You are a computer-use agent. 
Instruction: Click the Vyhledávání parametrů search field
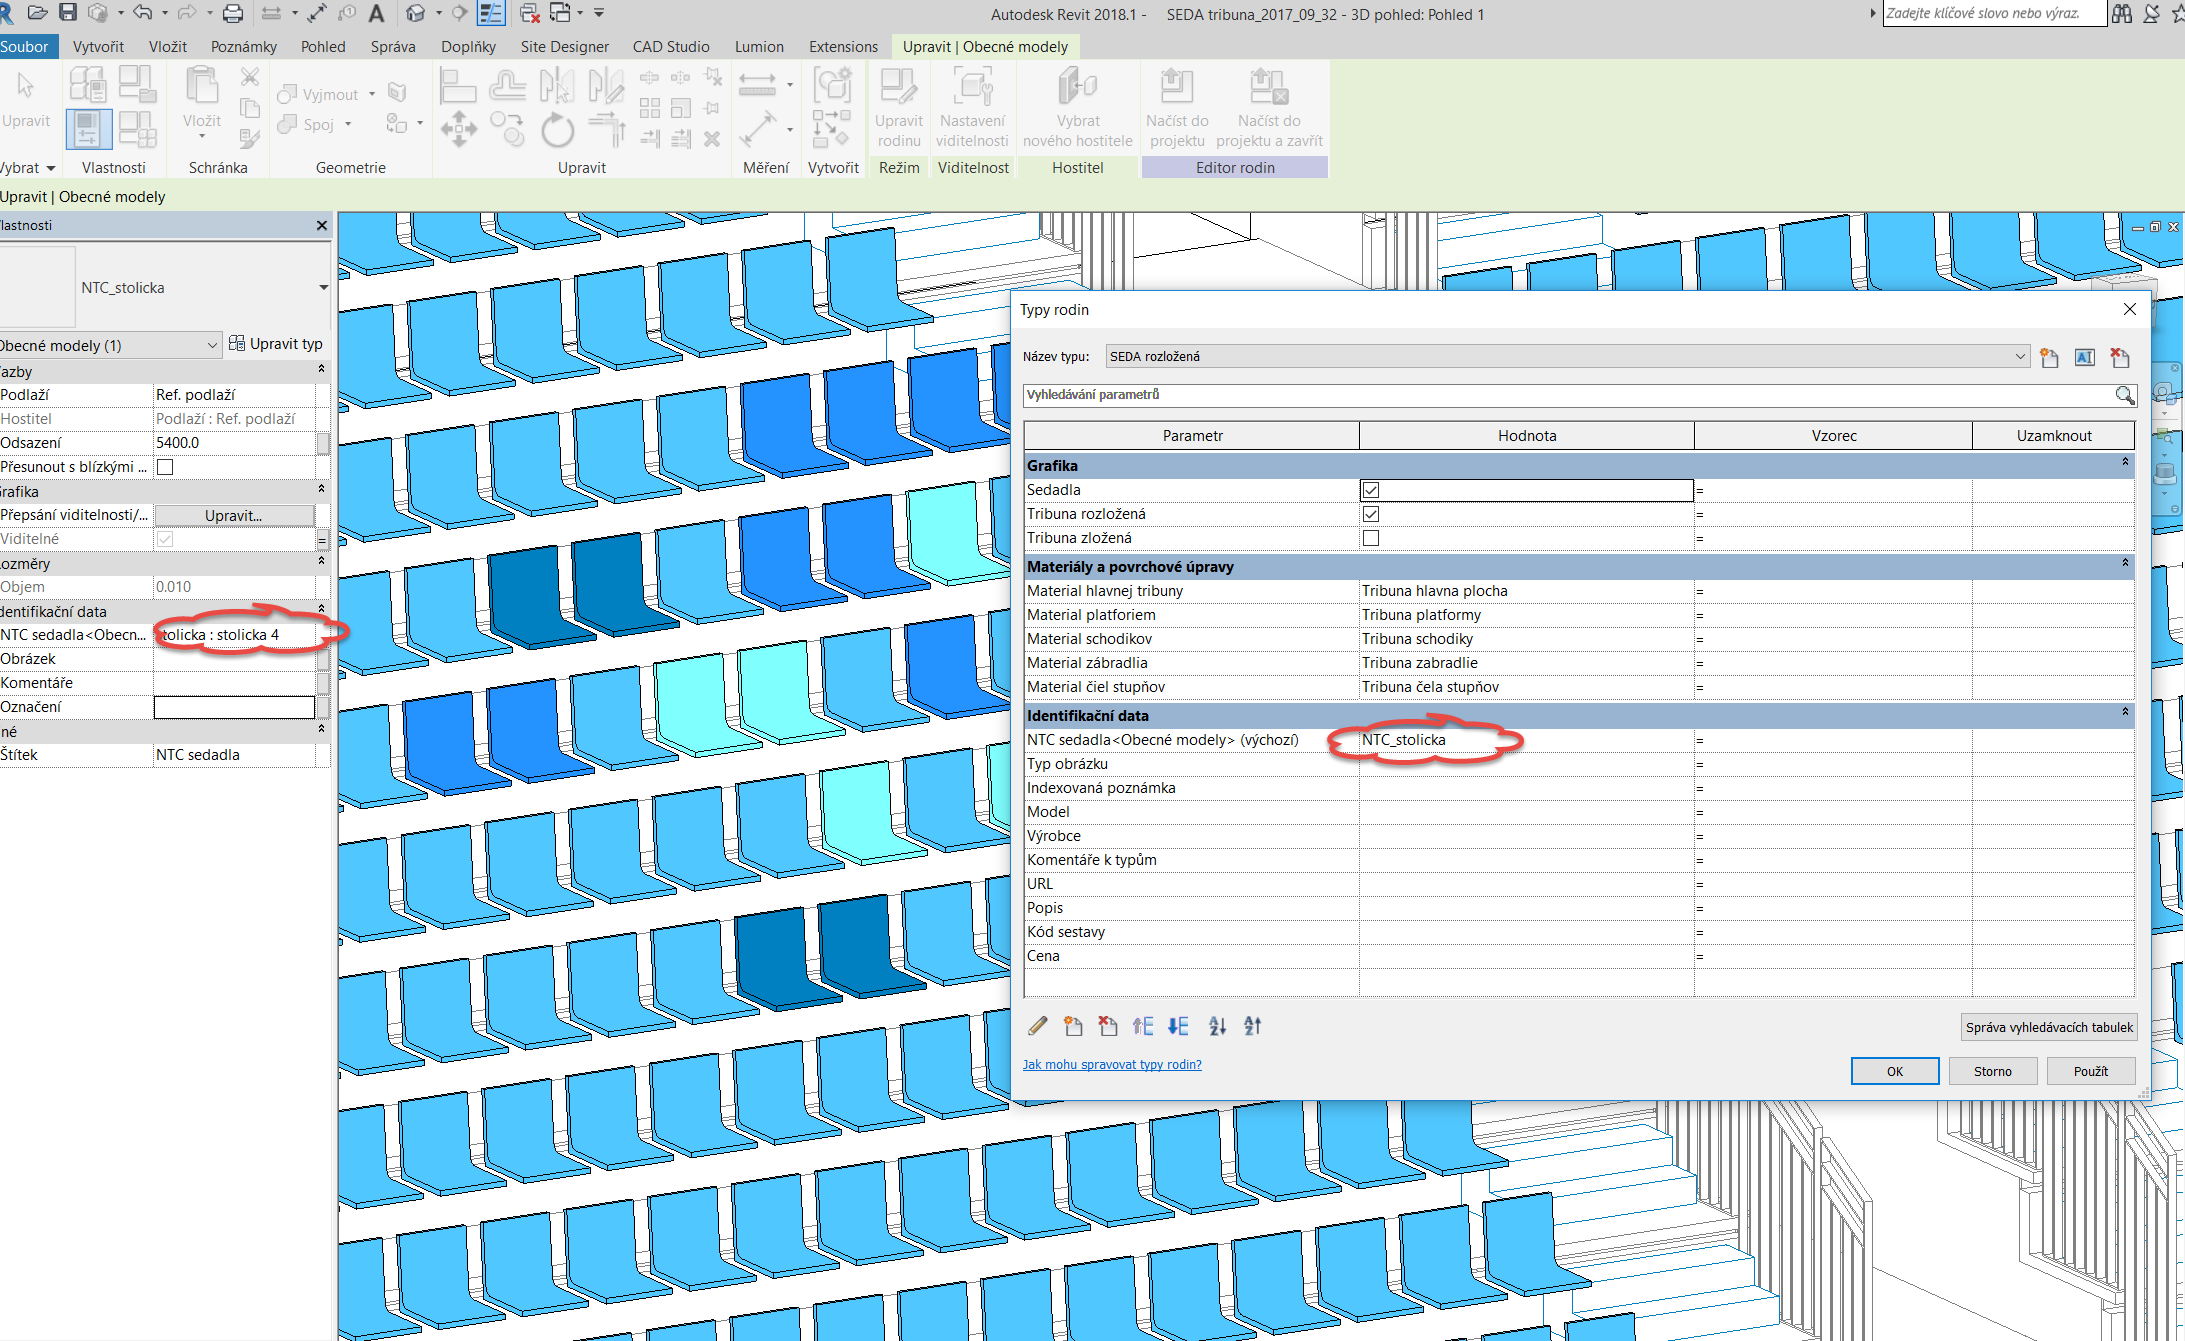pyautogui.click(x=1568, y=395)
